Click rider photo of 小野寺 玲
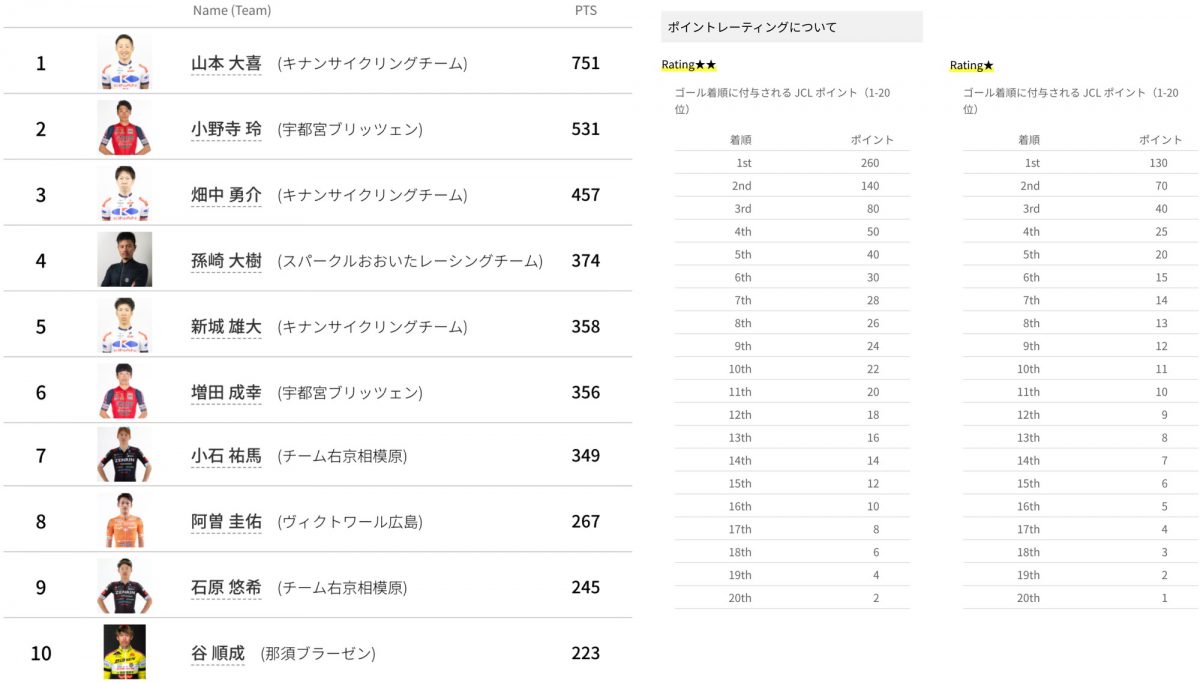Viewport: 1200px width, 683px height. point(125,128)
